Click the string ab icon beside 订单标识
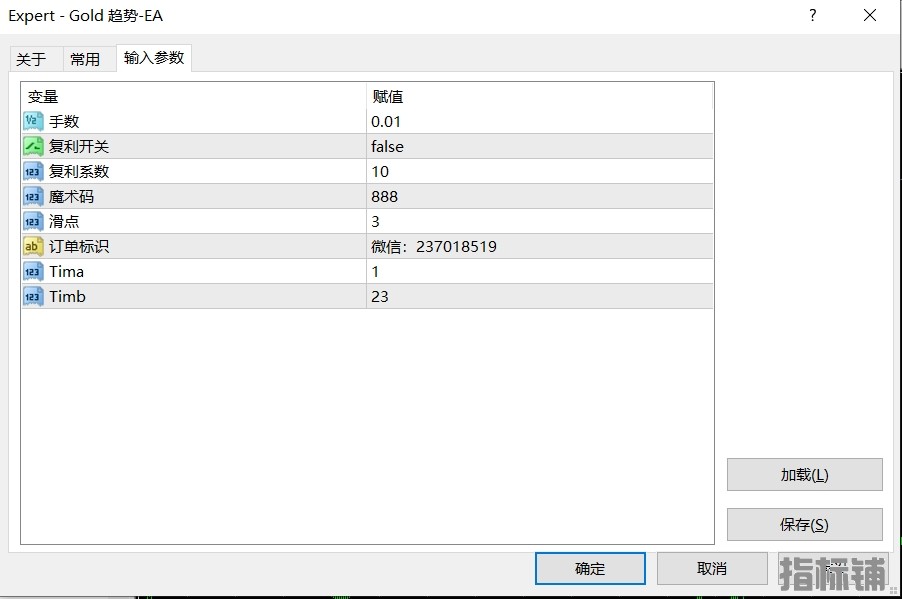 pyautogui.click(x=33, y=246)
